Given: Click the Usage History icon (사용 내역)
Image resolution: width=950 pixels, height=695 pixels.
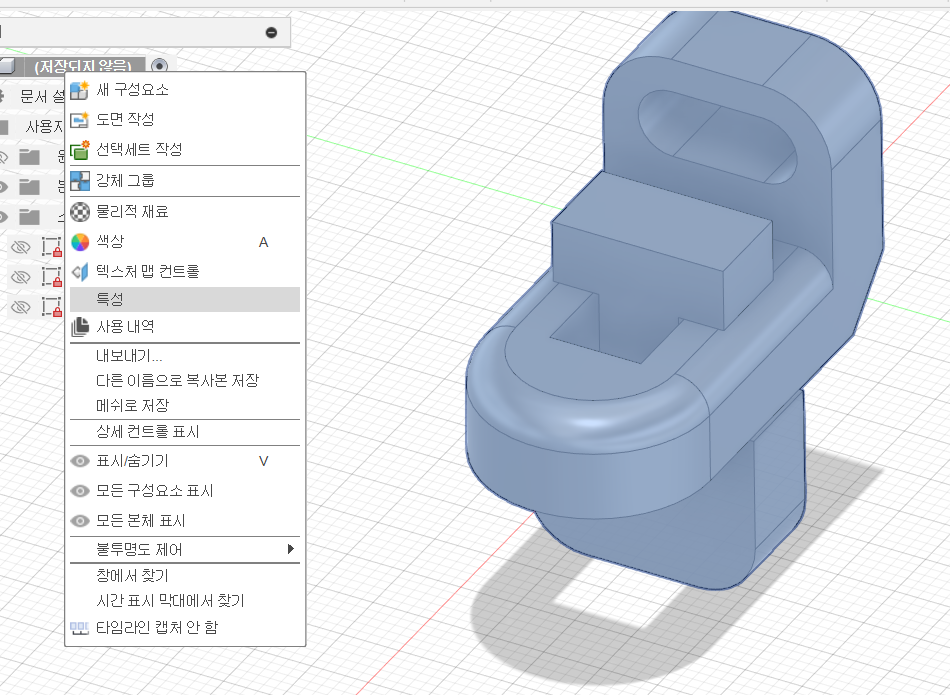Looking at the screenshot, I should pyautogui.click(x=79, y=327).
